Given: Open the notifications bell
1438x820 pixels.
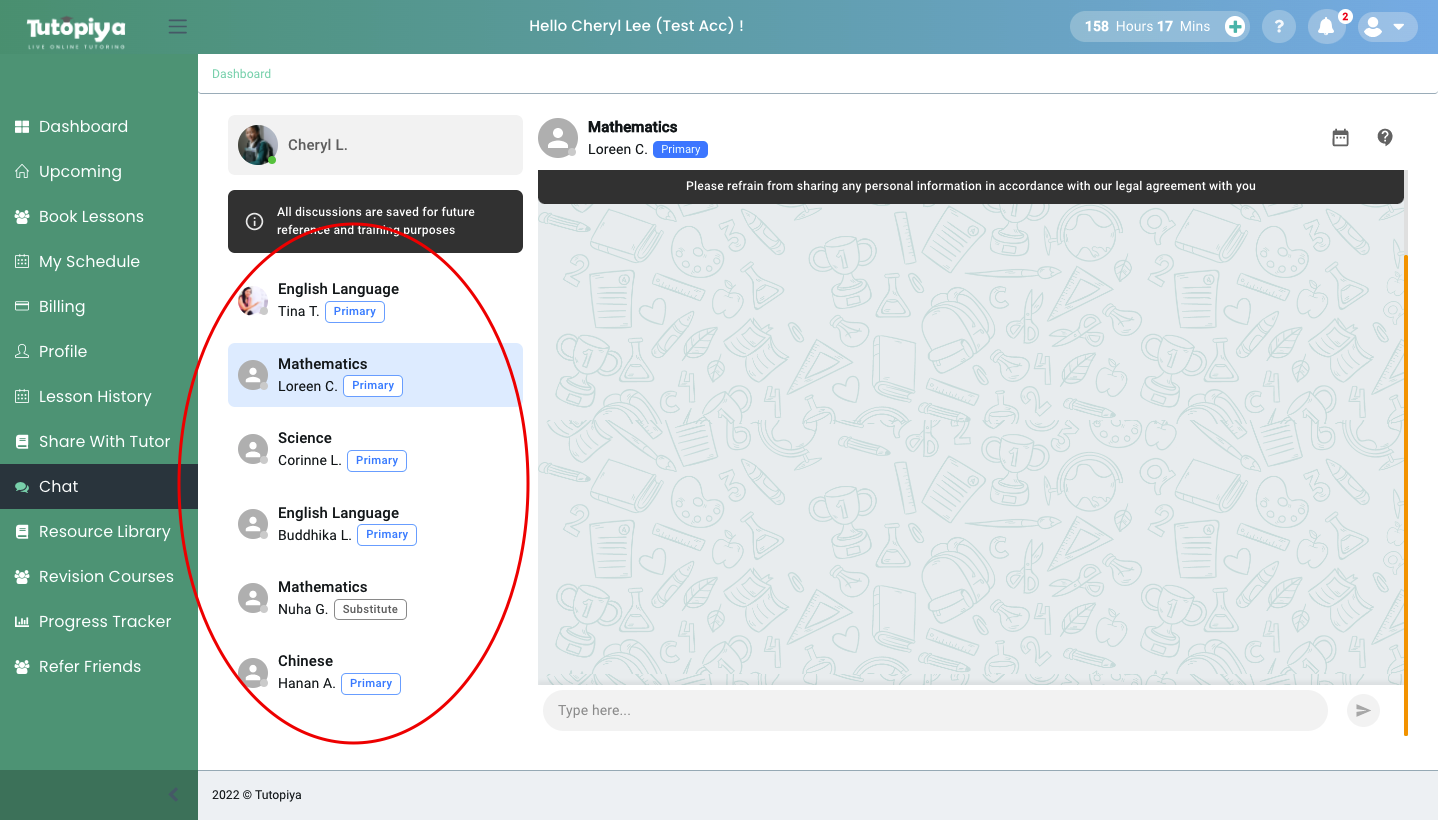Looking at the screenshot, I should tap(1326, 27).
